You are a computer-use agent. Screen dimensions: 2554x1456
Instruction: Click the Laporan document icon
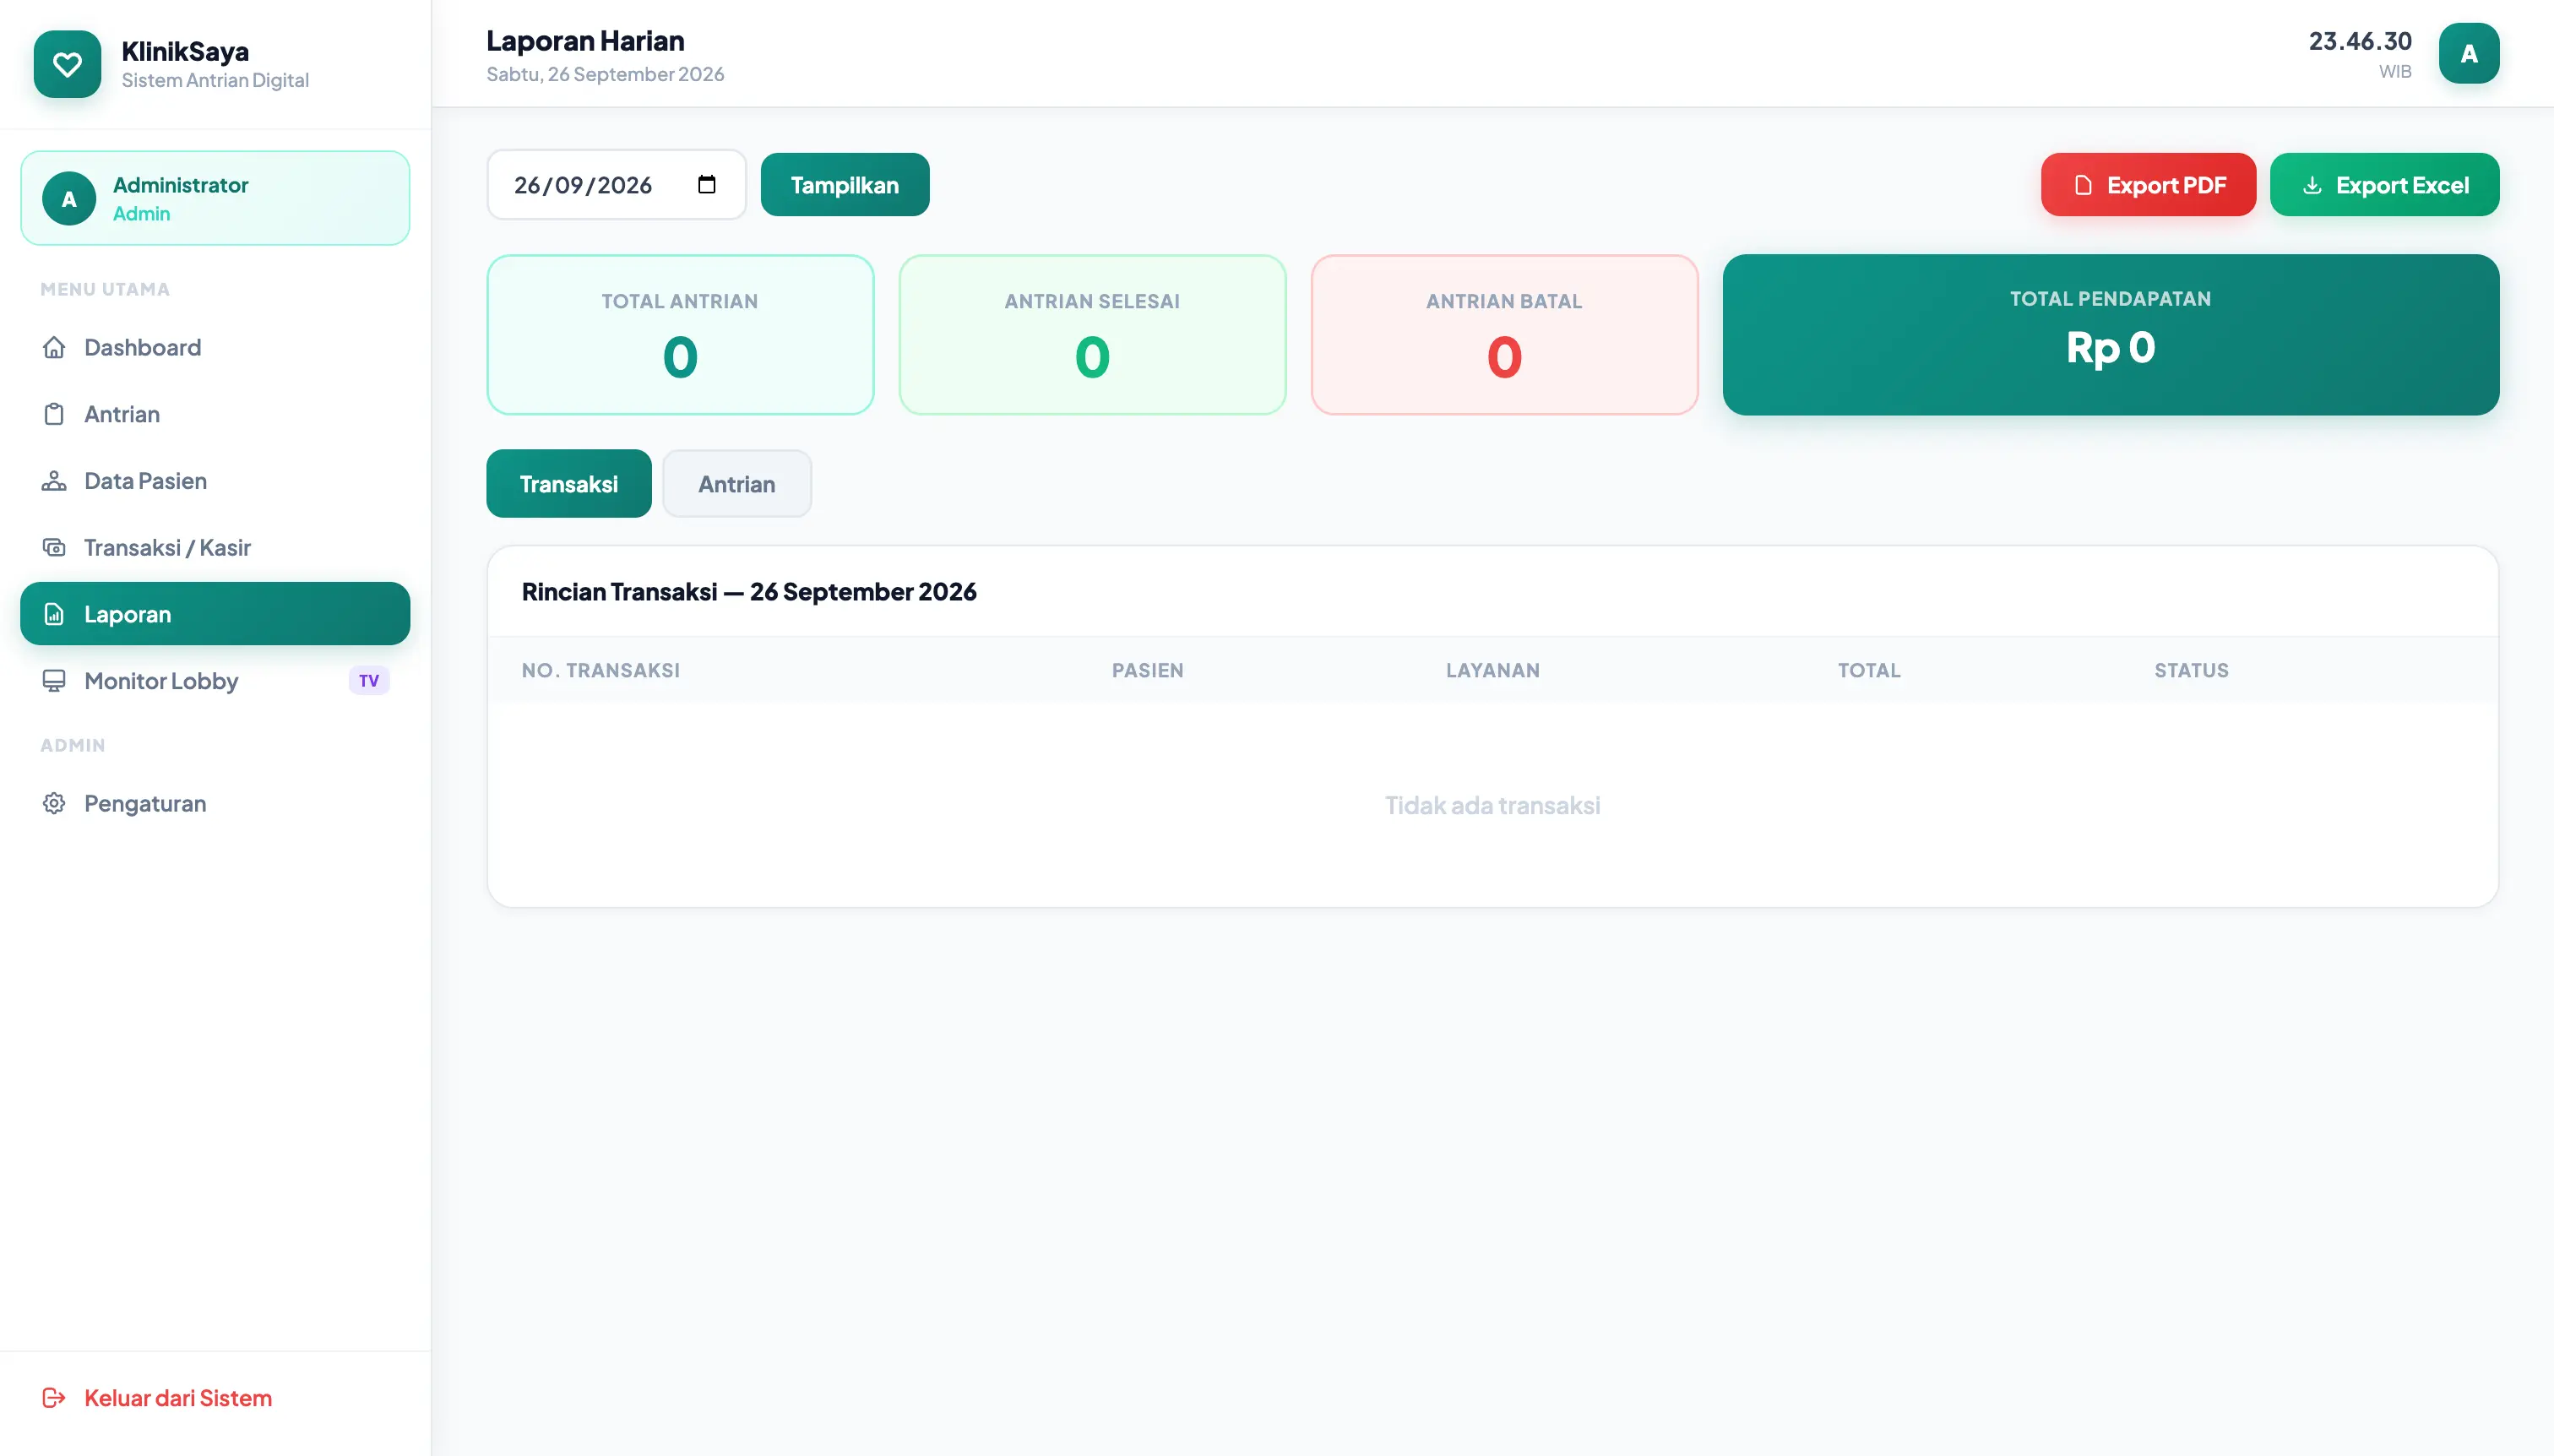tap(54, 614)
